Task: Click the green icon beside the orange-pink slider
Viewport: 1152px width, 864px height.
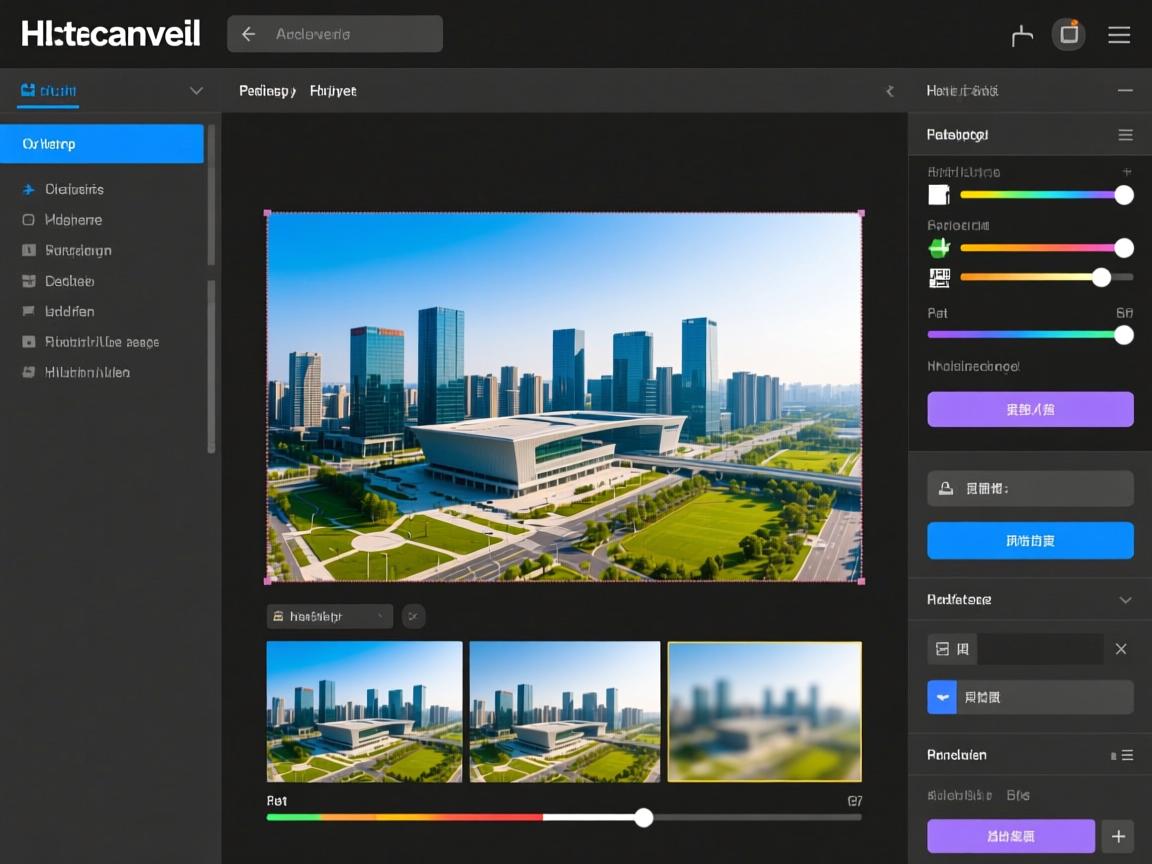Action: (939, 248)
